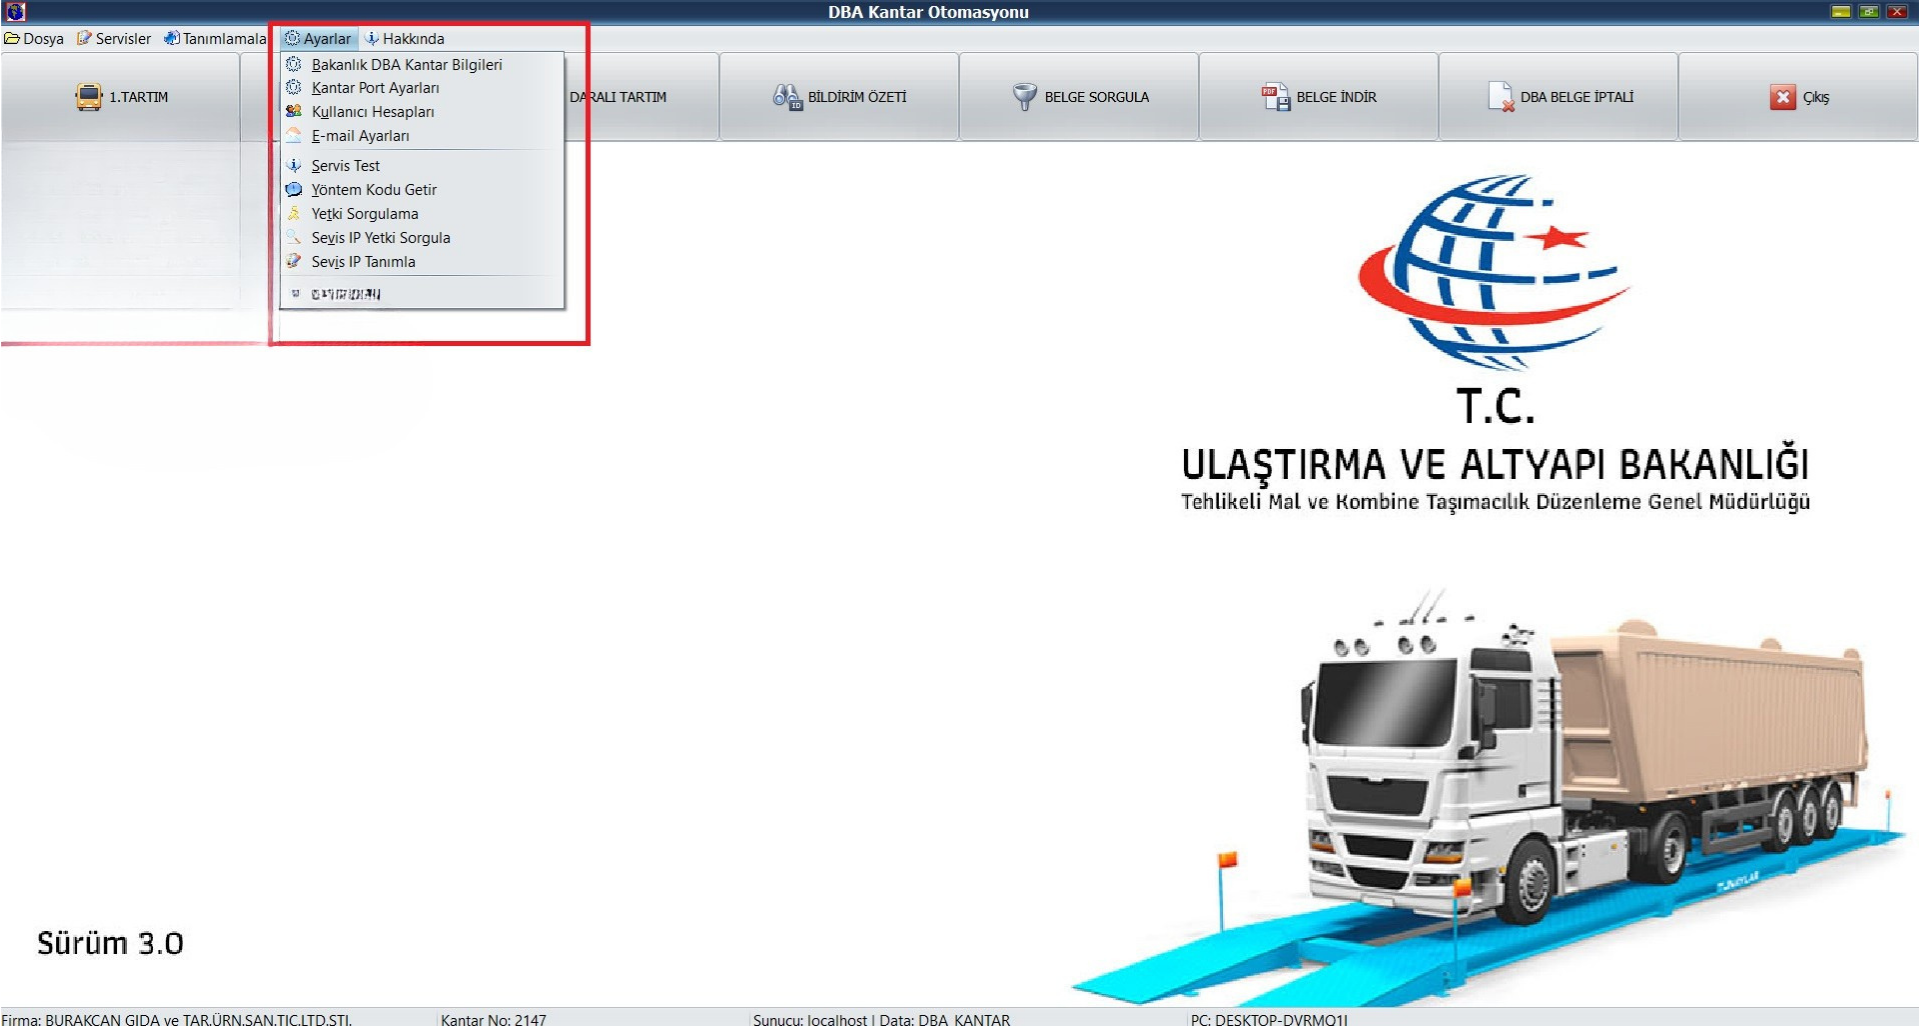Viewport: 1920px width, 1026px height.
Task: Open Kantar Port Ayarları entry
Action: point(423,88)
